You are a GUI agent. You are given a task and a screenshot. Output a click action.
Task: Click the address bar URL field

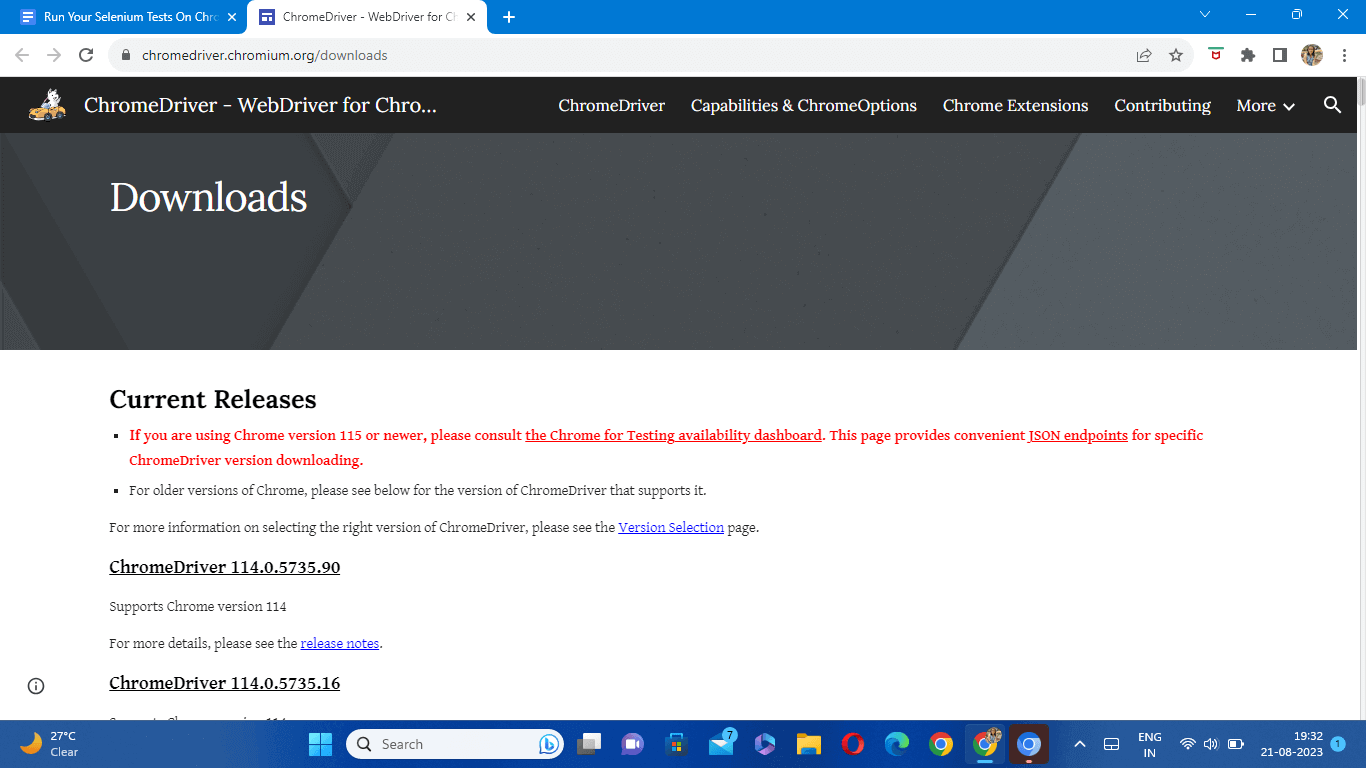tap(600, 56)
